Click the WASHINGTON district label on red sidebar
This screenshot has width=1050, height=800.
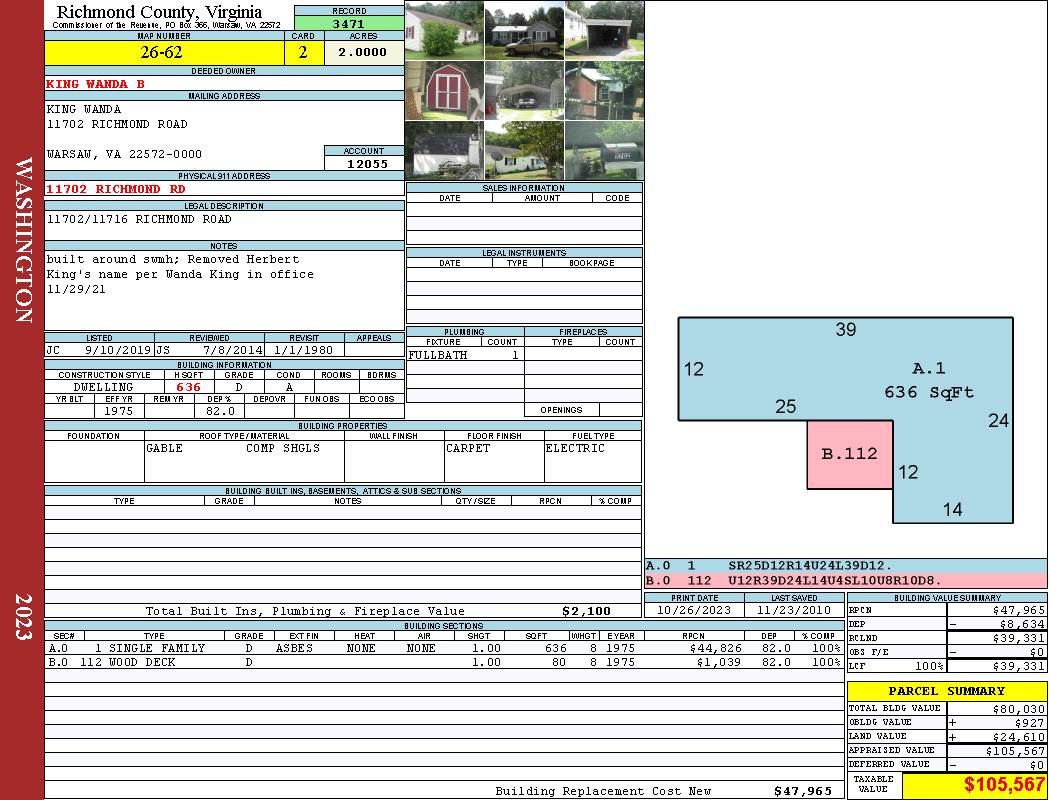pos(23,240)
